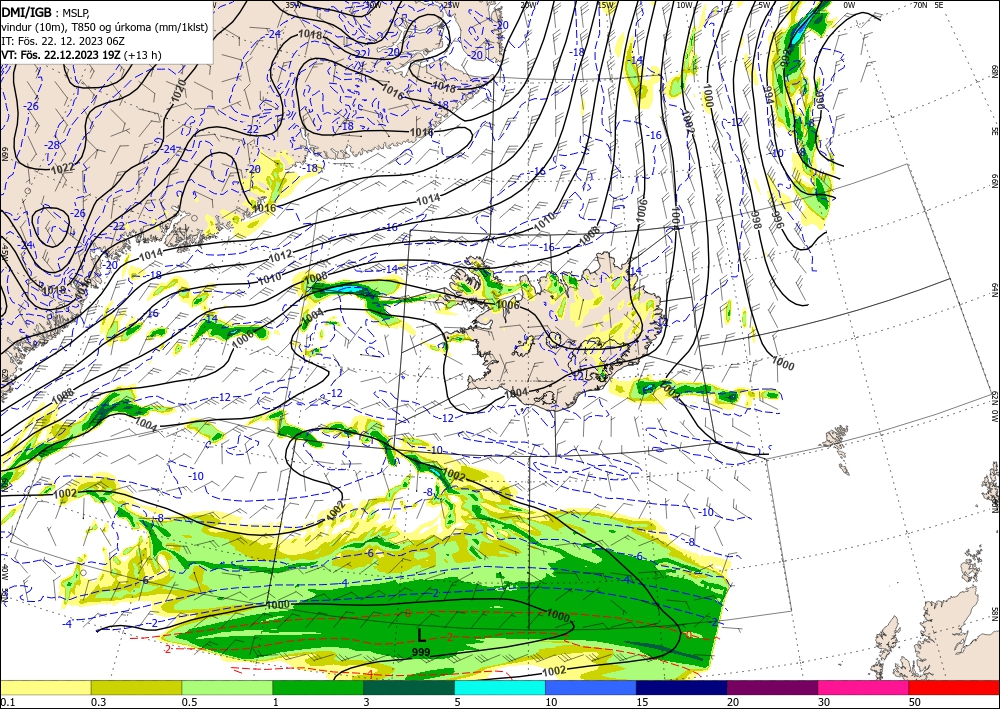Select the red 50+ mm legend swatch

pos(954,687)
